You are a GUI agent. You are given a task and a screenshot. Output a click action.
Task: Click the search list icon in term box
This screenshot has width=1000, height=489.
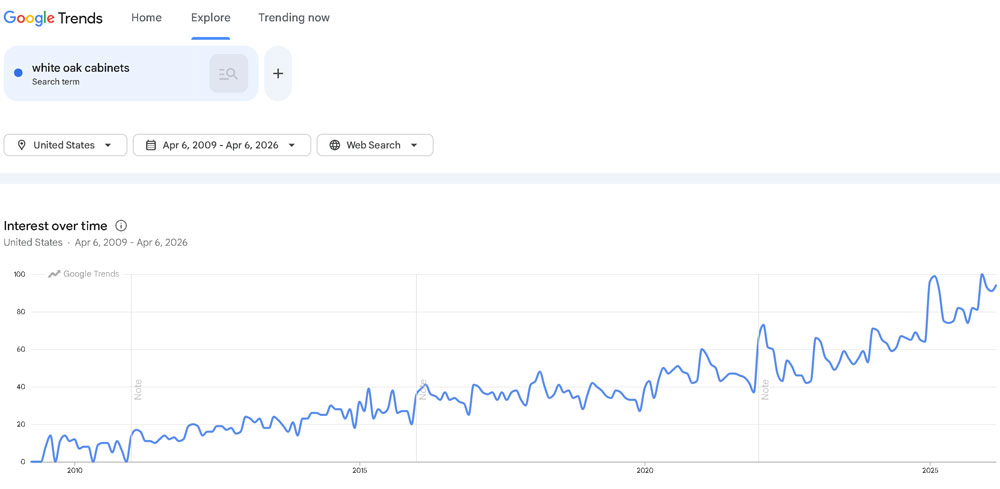[x=228, y=74]
